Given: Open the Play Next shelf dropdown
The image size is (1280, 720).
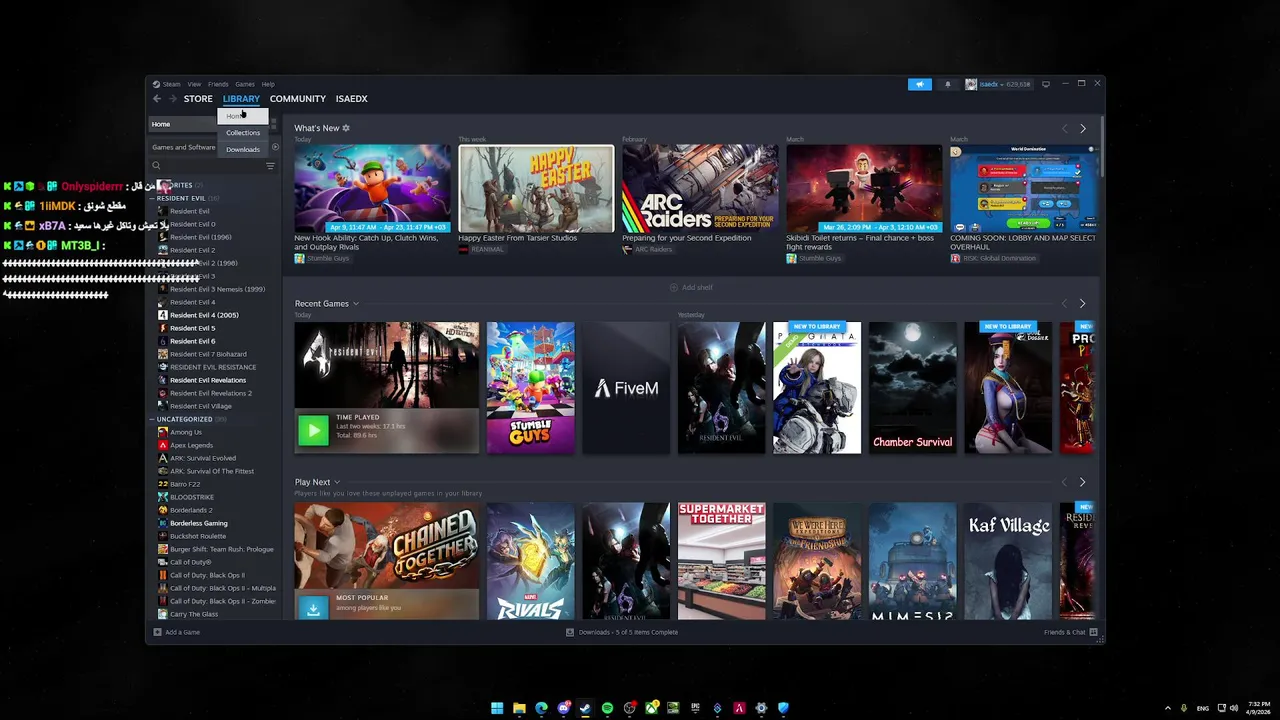Looking at the screenshot, I should coord(337,482).
